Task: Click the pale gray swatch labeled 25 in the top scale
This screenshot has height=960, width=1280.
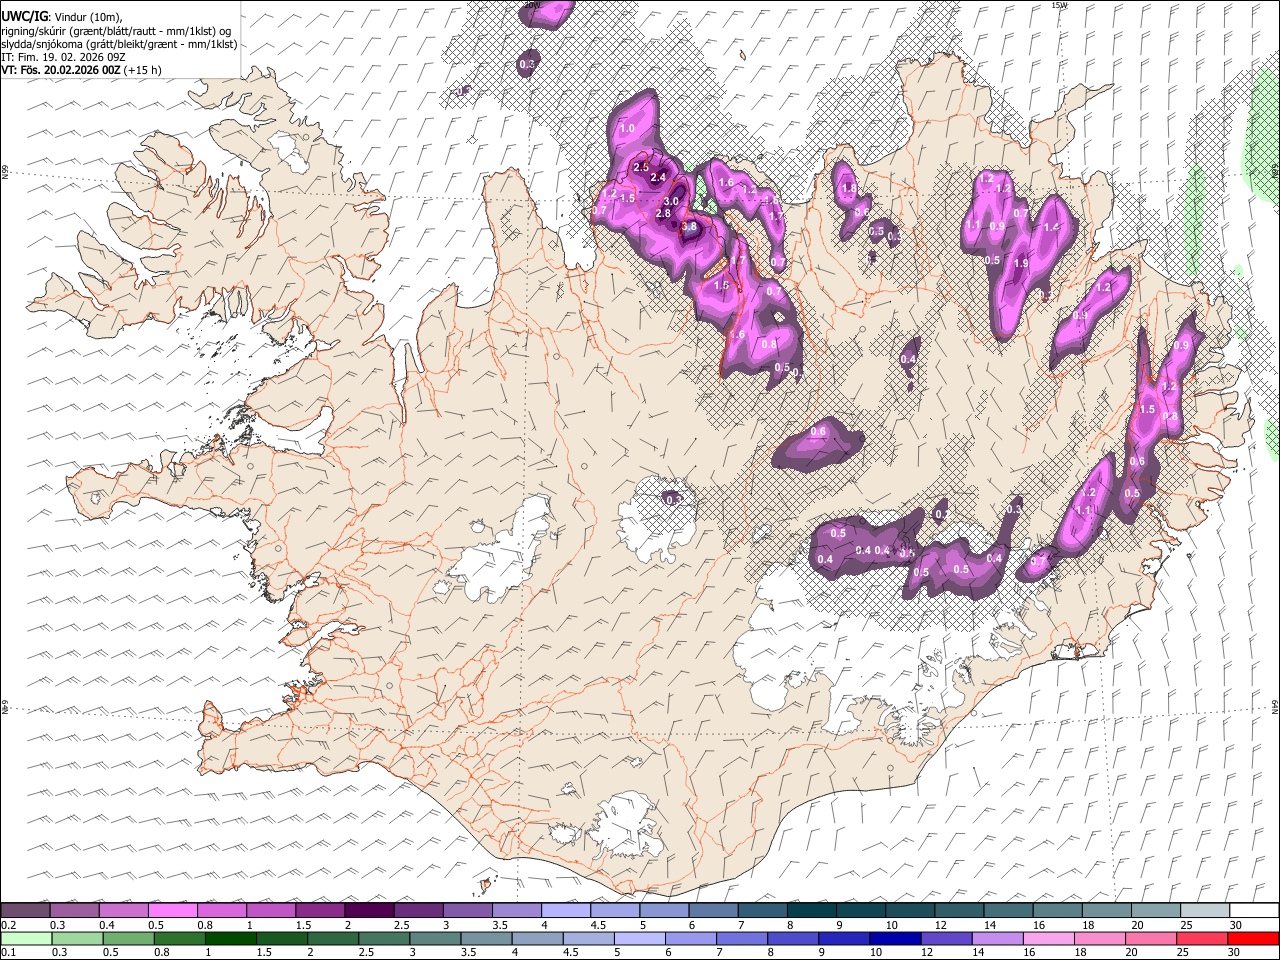Action: click(1205, 910)
